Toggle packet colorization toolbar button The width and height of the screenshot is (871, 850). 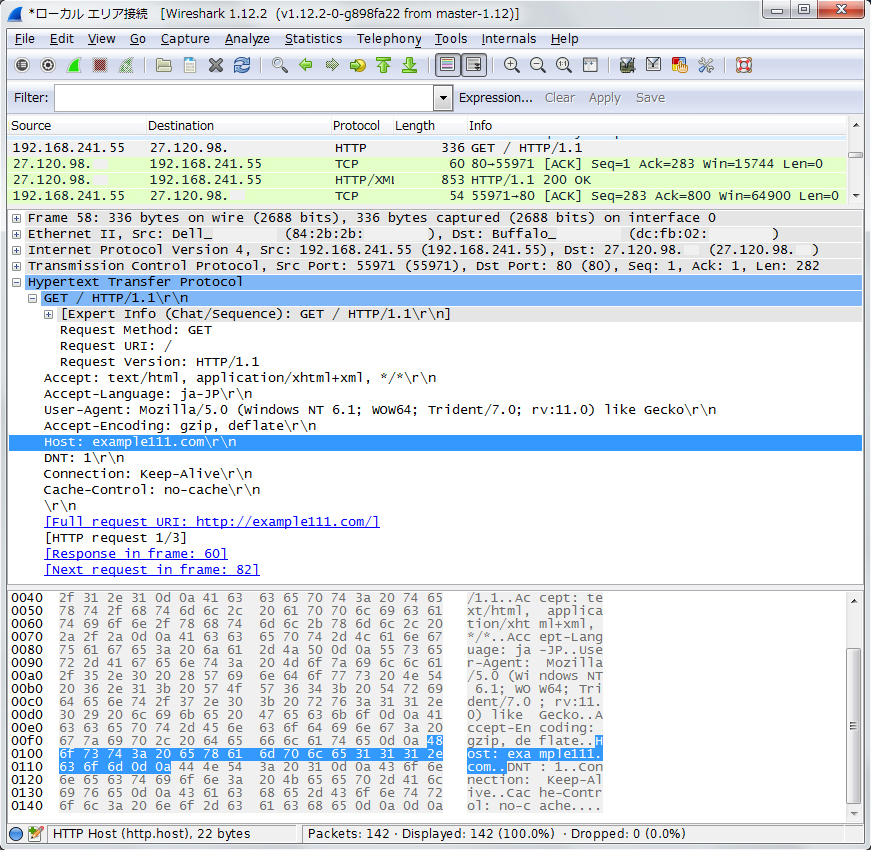(447, 65)
